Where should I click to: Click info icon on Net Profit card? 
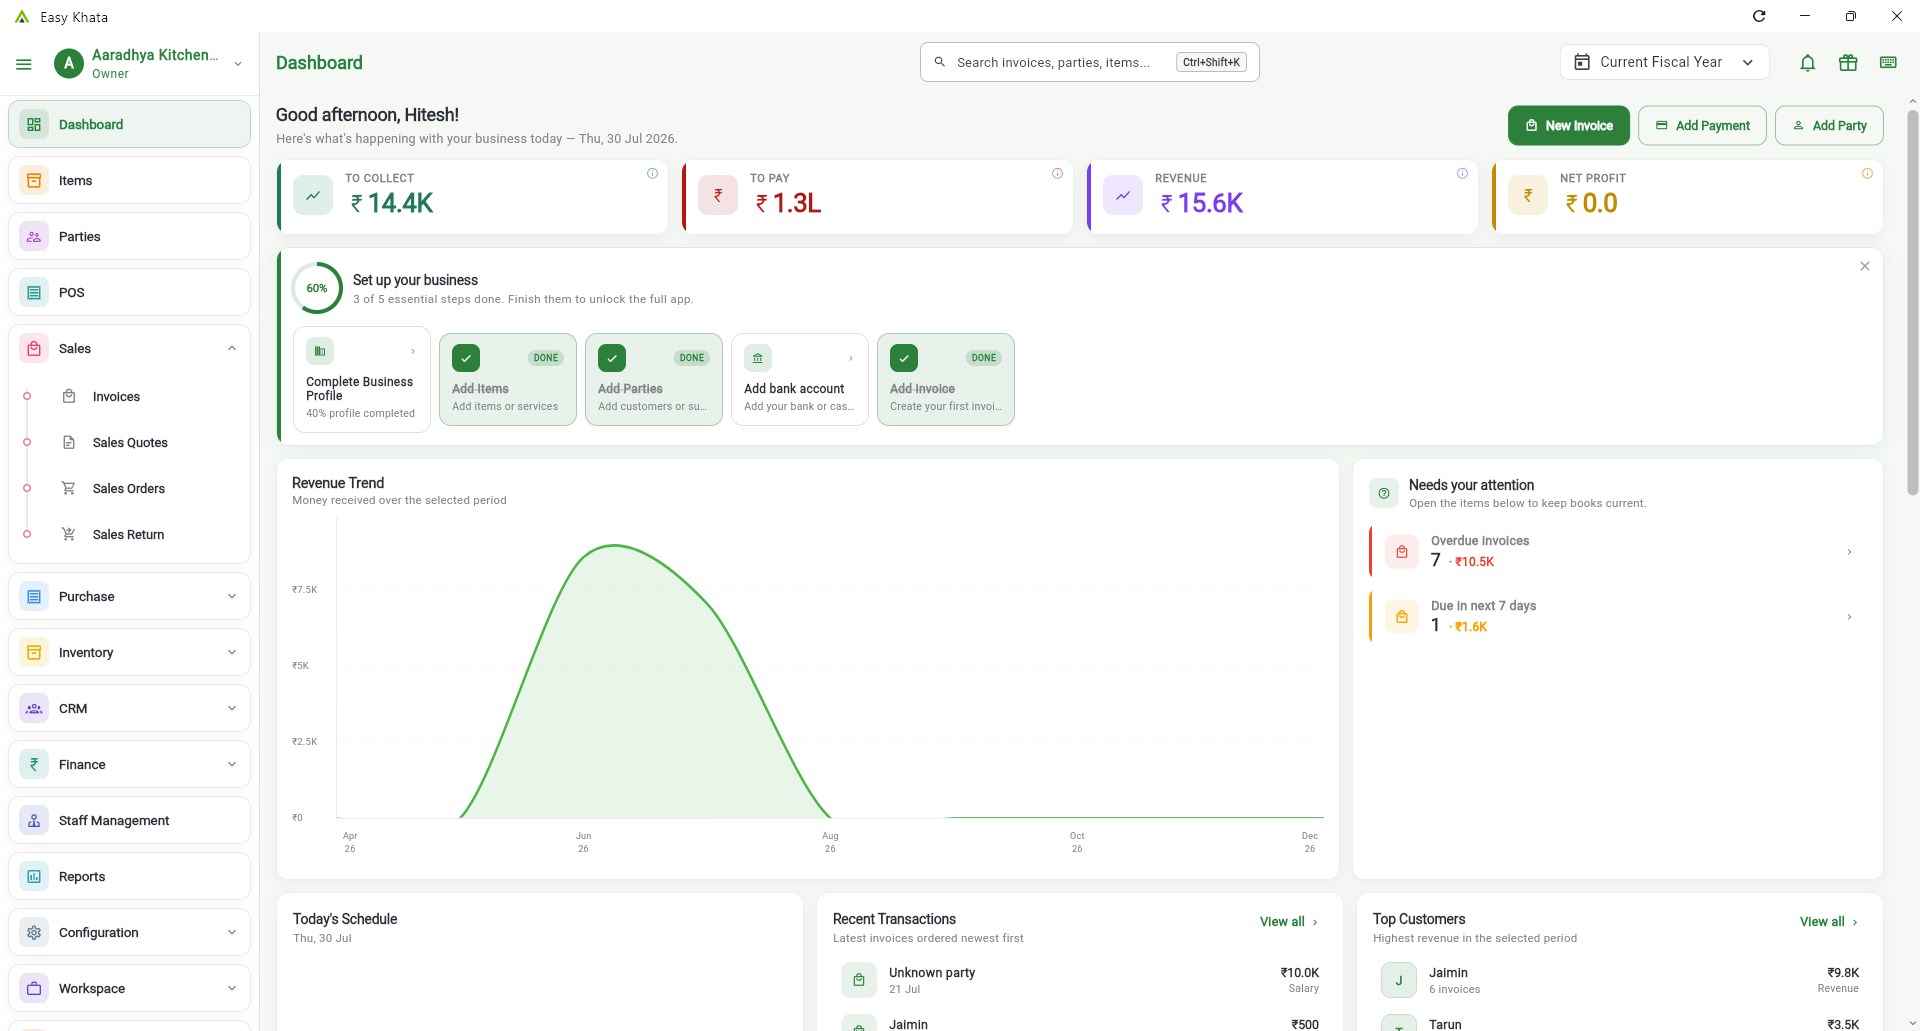(x=1867, y=174)
